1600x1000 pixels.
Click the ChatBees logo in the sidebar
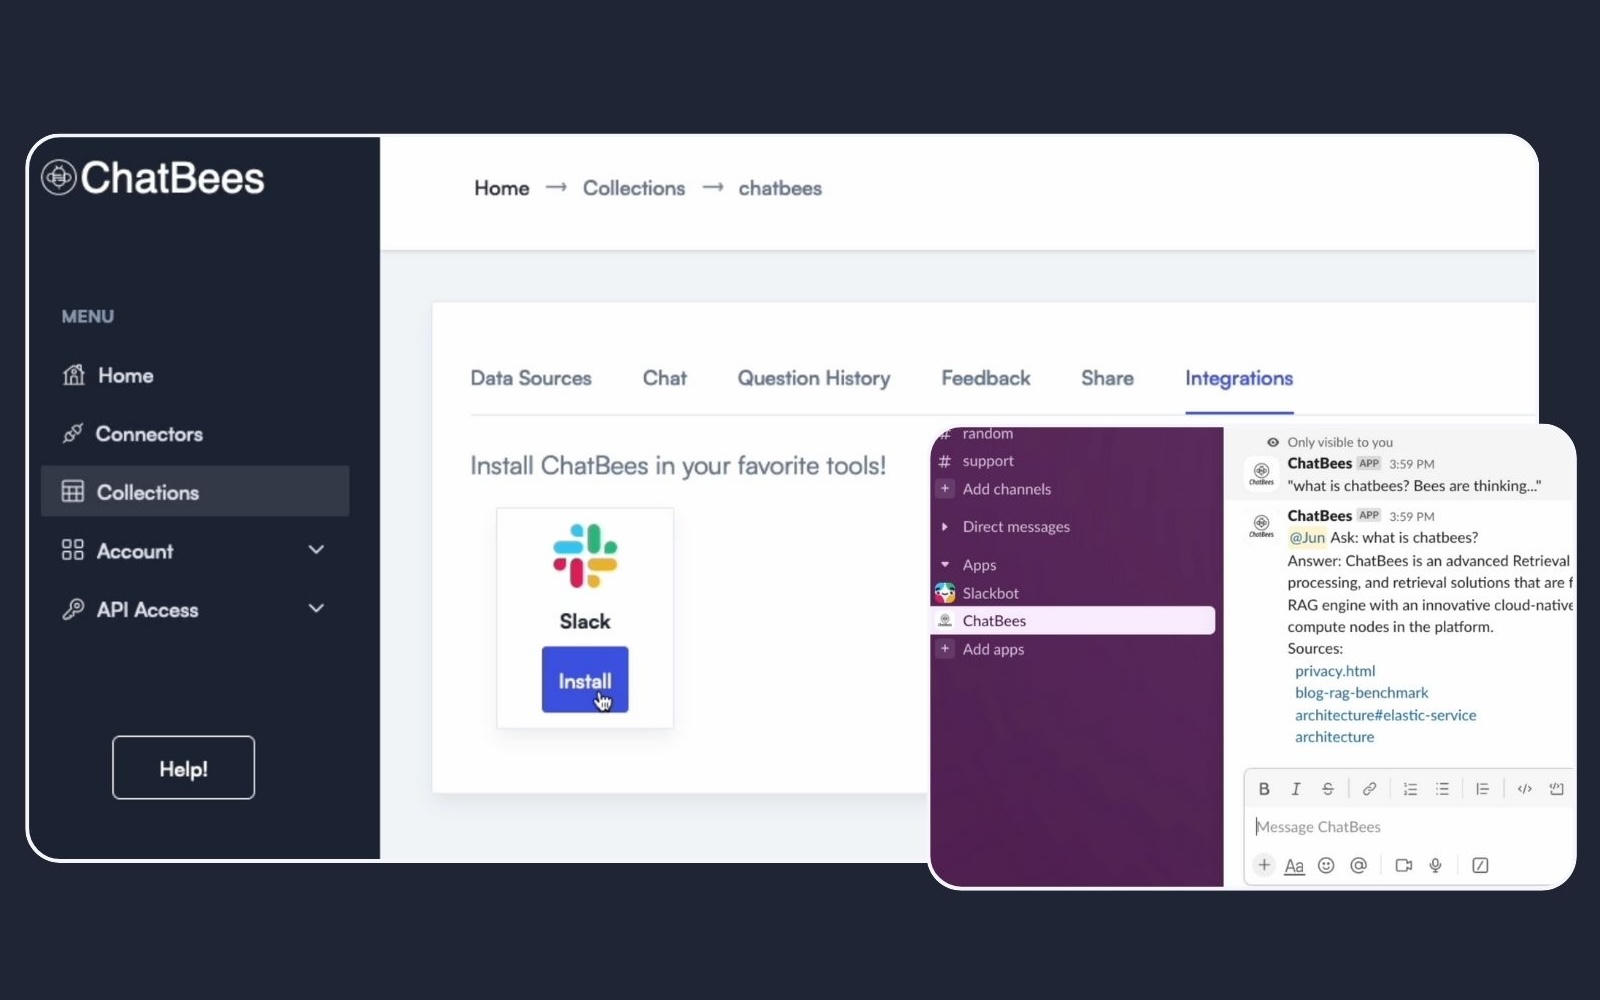(153, 178)
